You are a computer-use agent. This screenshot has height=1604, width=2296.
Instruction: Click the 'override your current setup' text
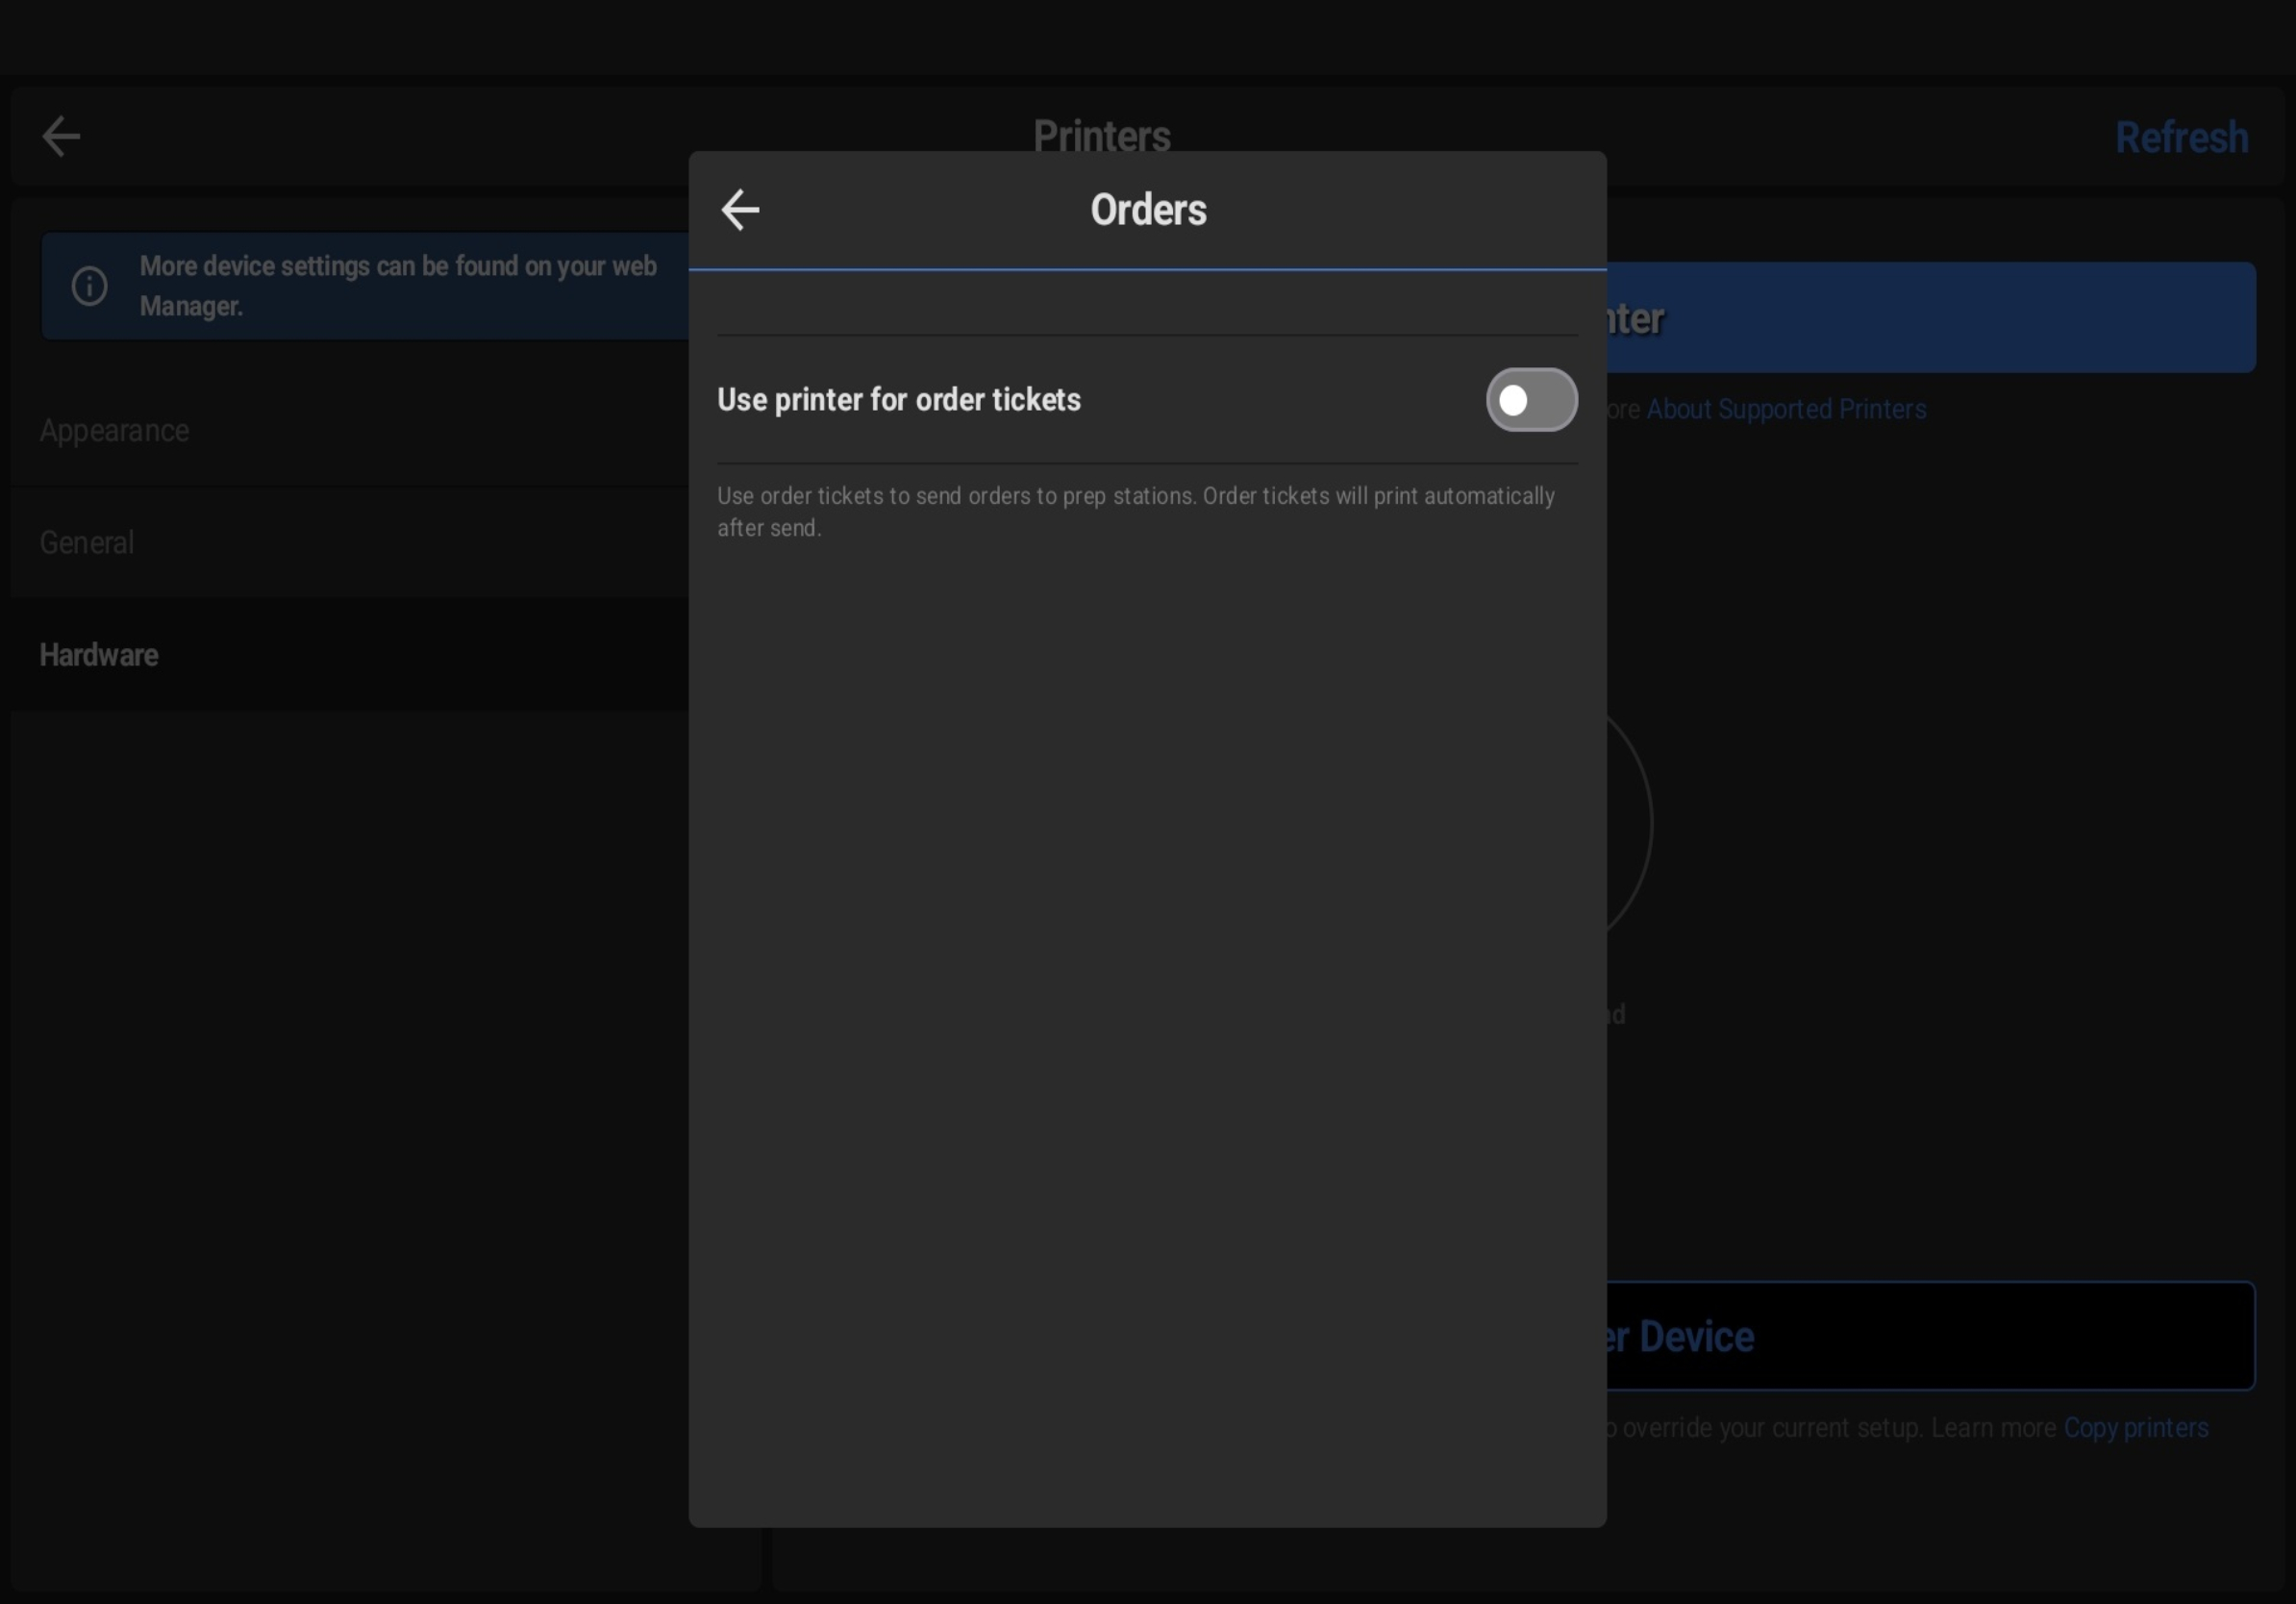(1770, 1427)
